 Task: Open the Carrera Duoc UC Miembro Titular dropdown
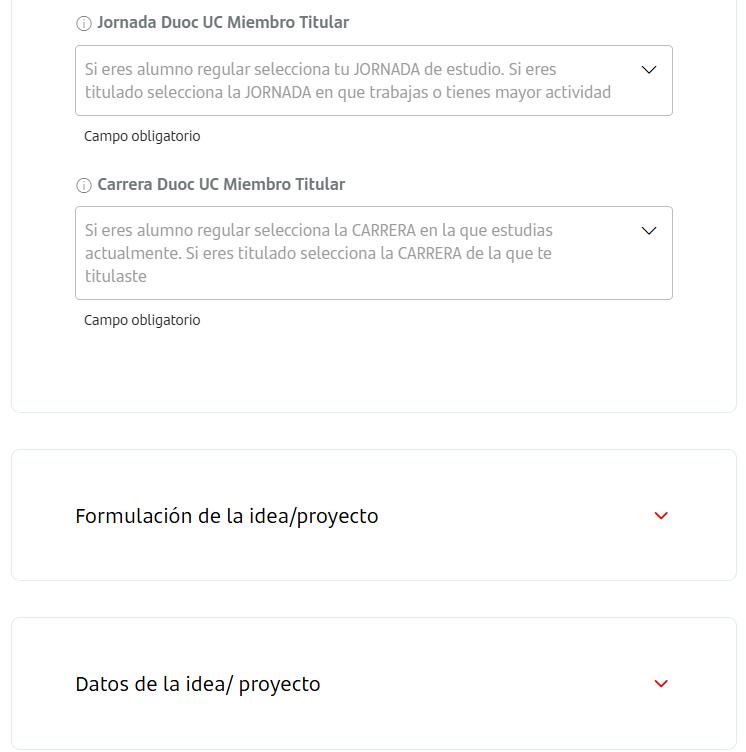pyautogui.click(x=374, y=253)
